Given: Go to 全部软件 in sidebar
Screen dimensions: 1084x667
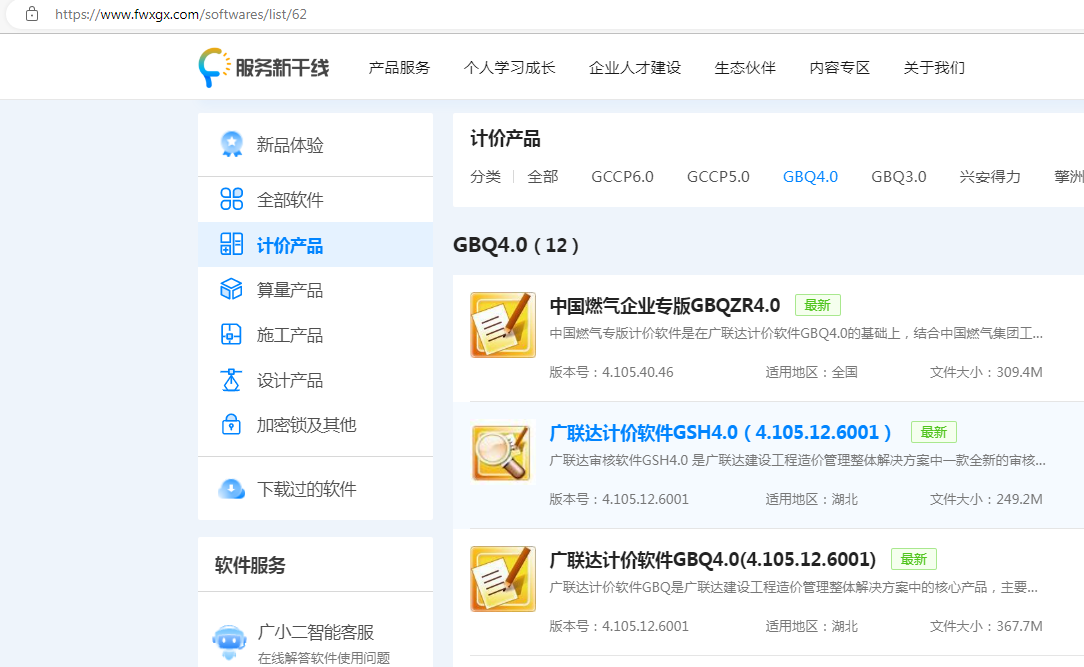Looking at the screenshot, I should tap(315, 200).
